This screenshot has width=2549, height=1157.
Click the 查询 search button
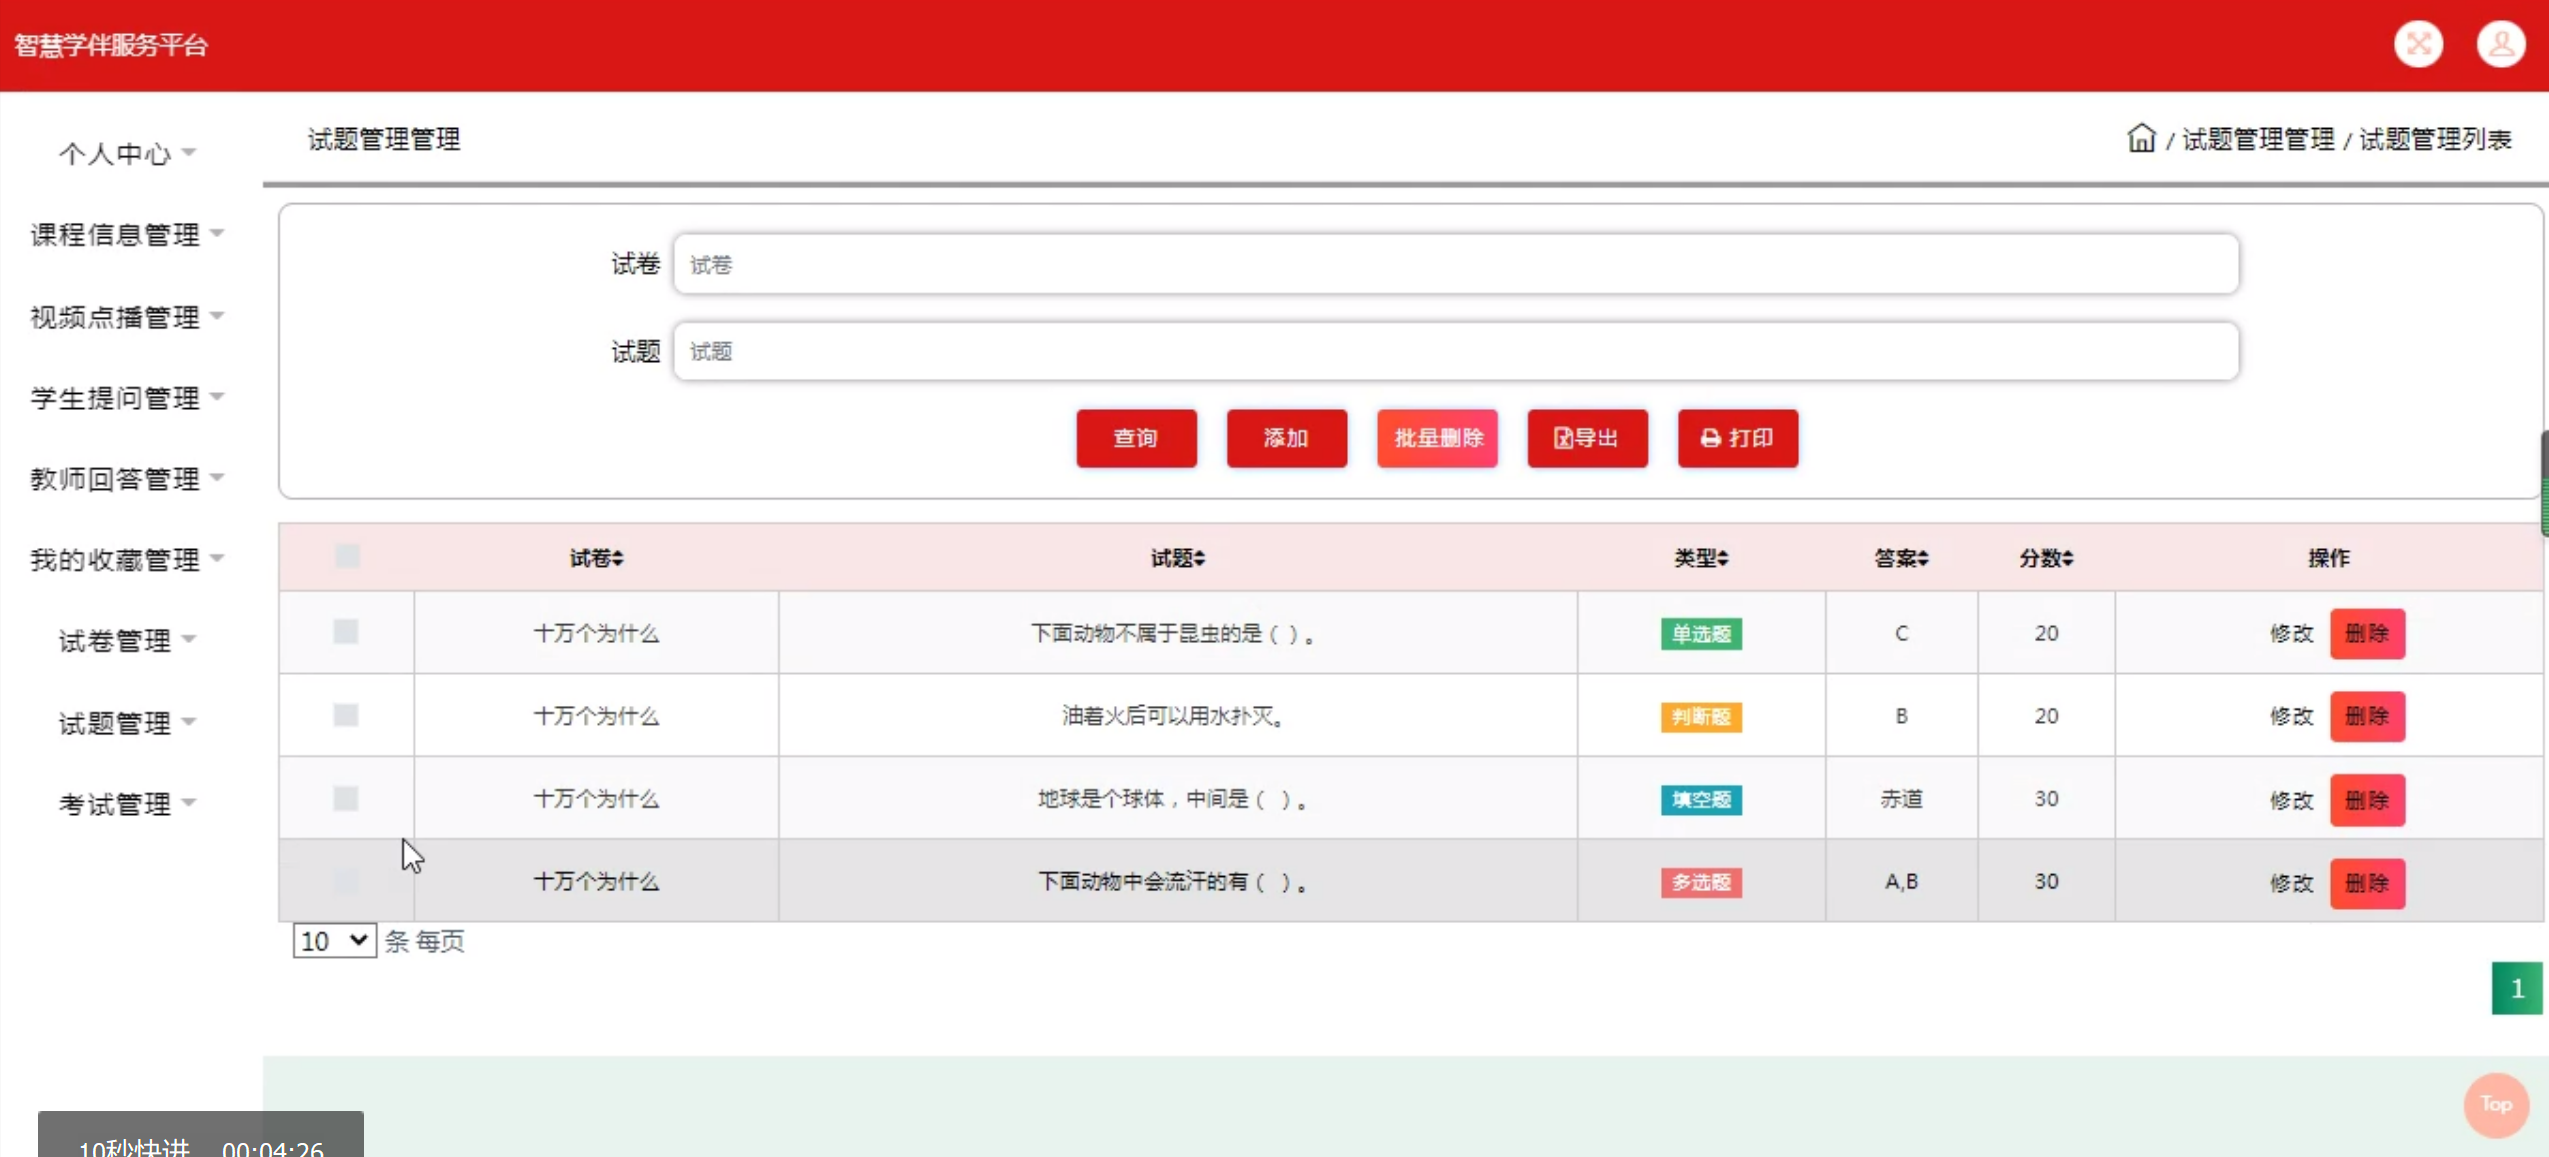click(x=1136, y=438)
